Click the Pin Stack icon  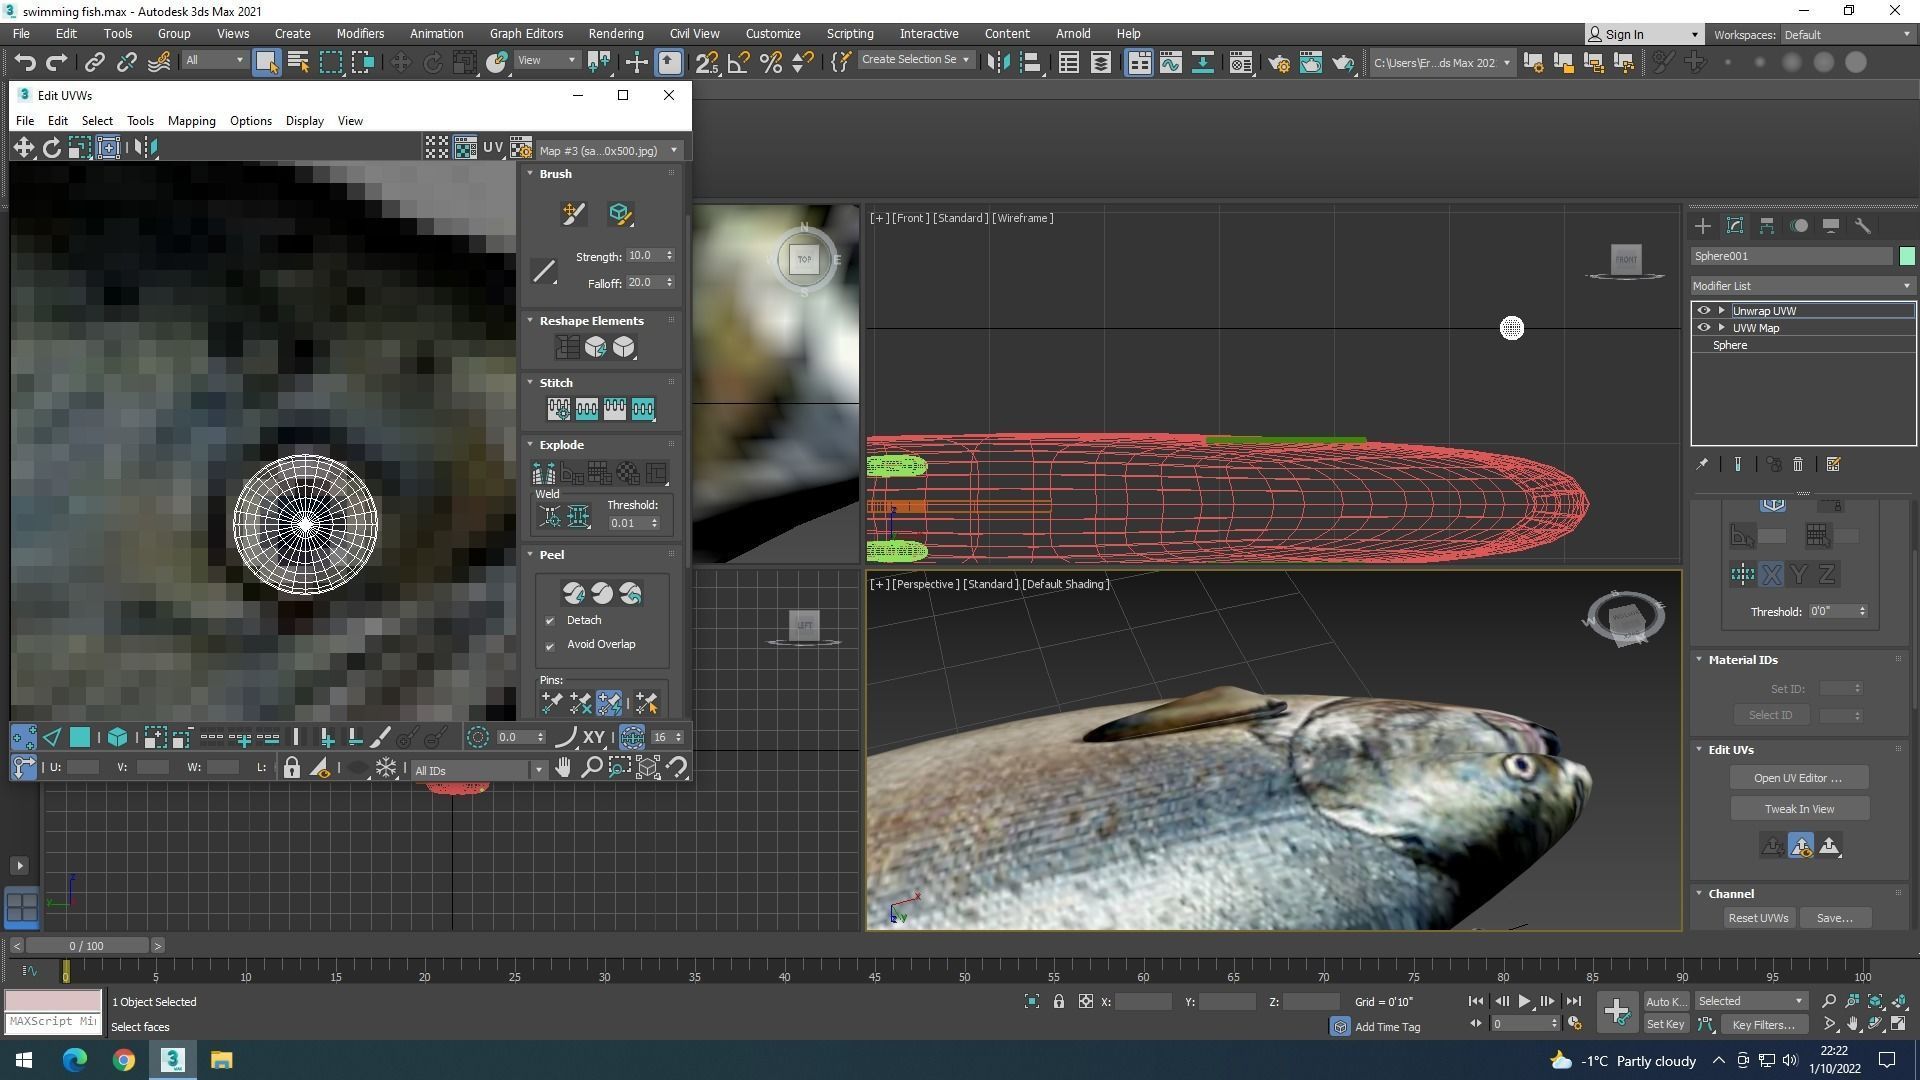[x=1702, y=464]
